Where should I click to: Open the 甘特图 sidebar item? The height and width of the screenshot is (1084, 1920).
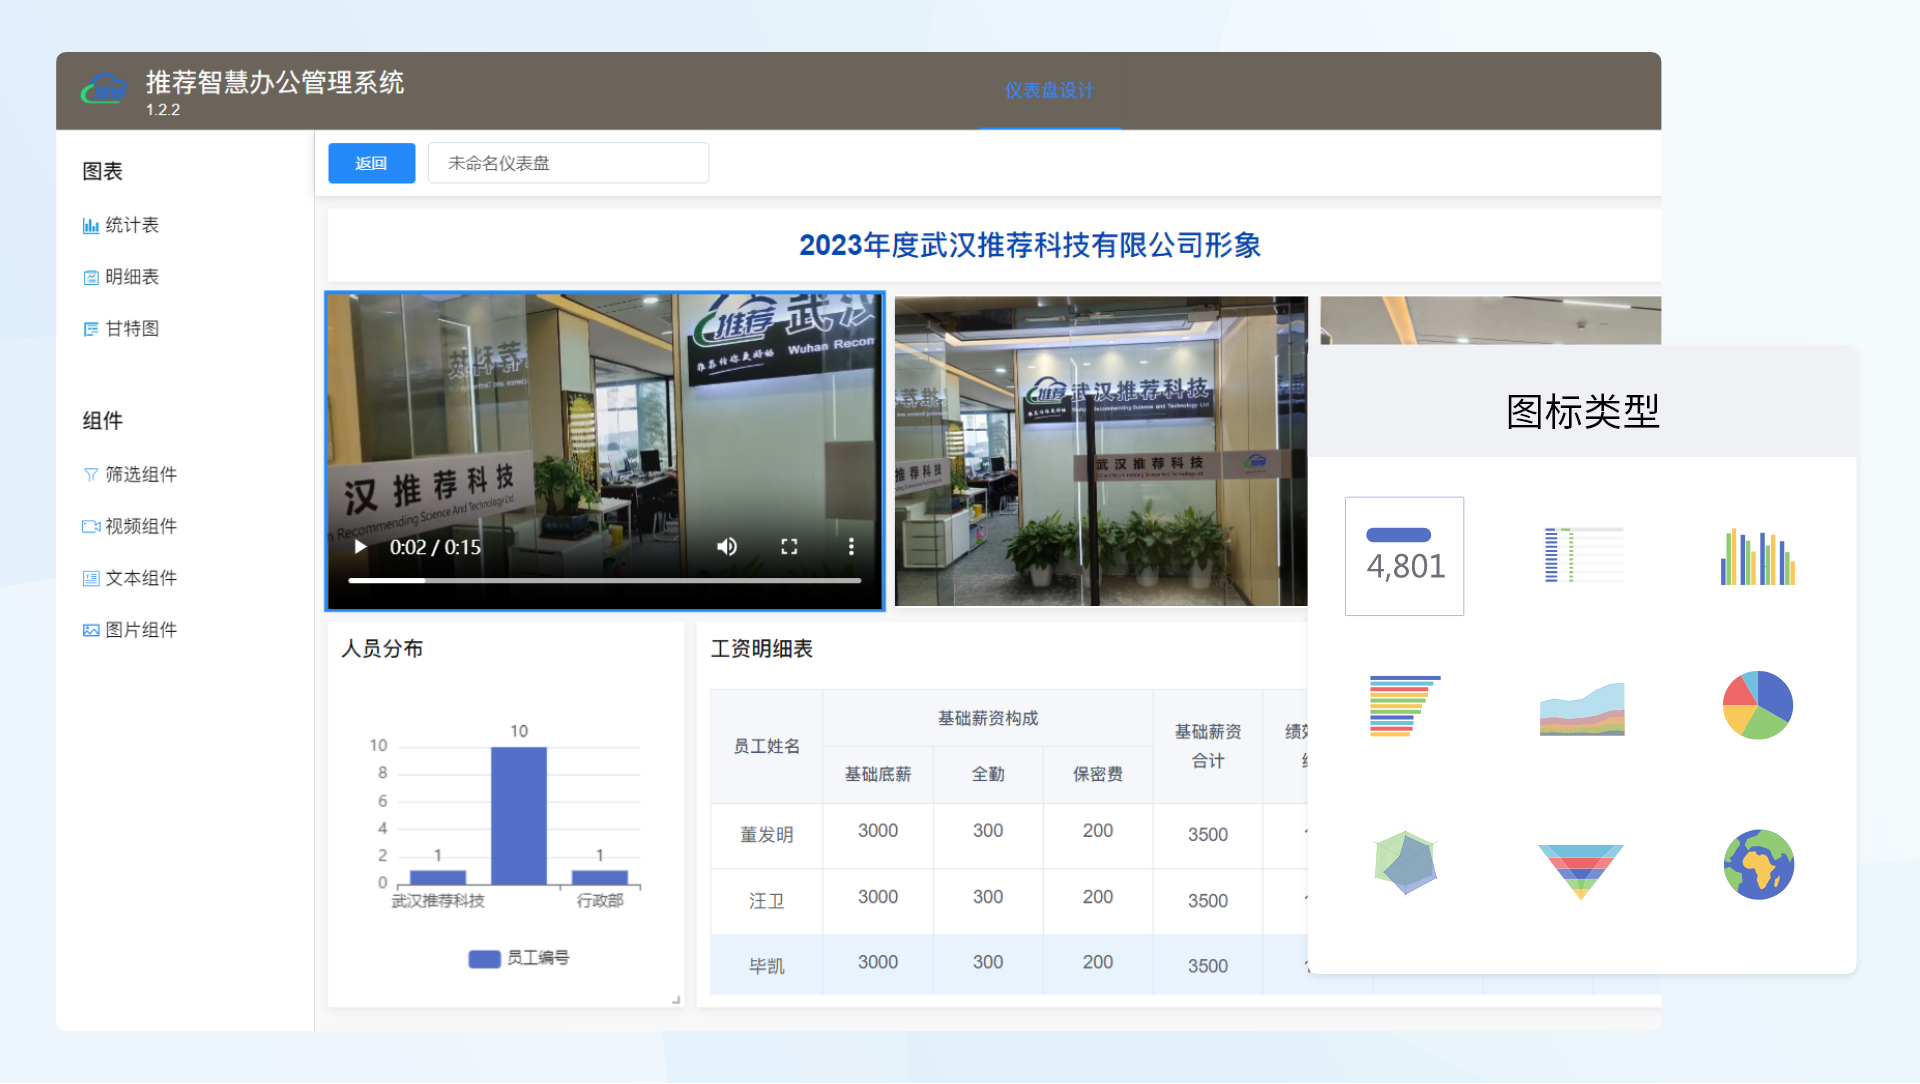point(132,329)
